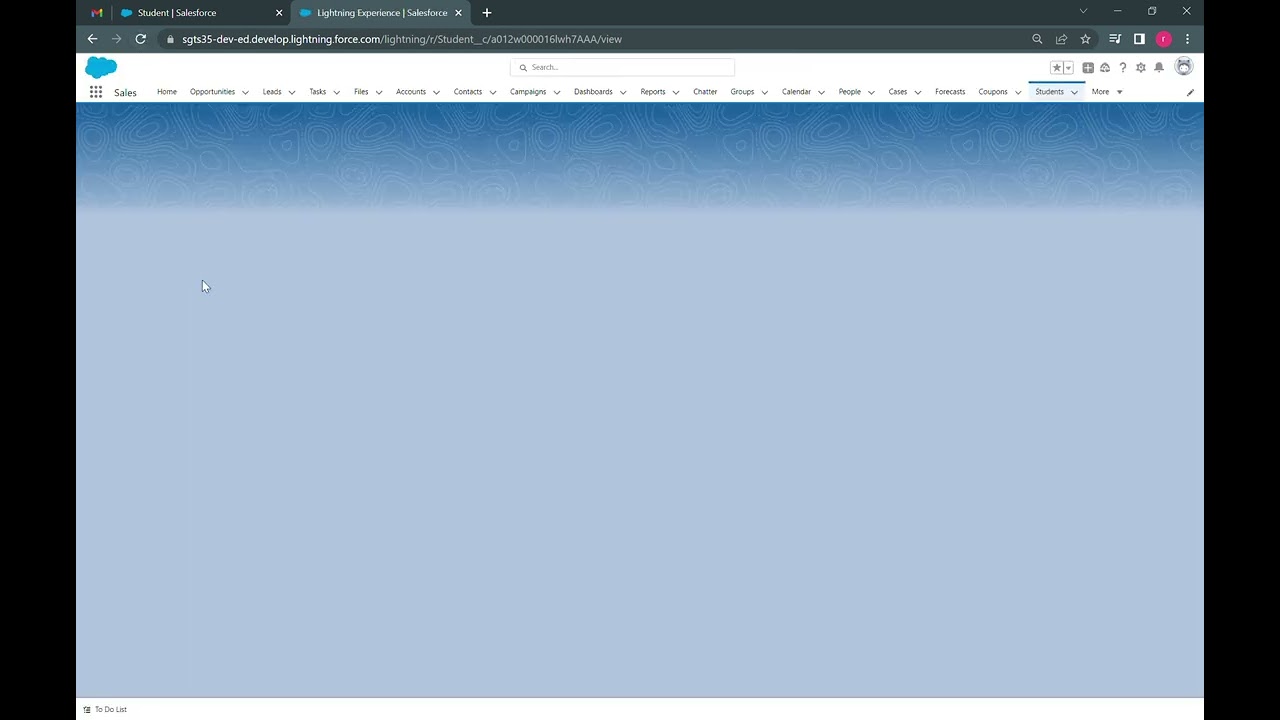Viewport: 1280px width, 720px height.
Task: Open the App Launcher grid icon
Action: [x=96, y=92]
